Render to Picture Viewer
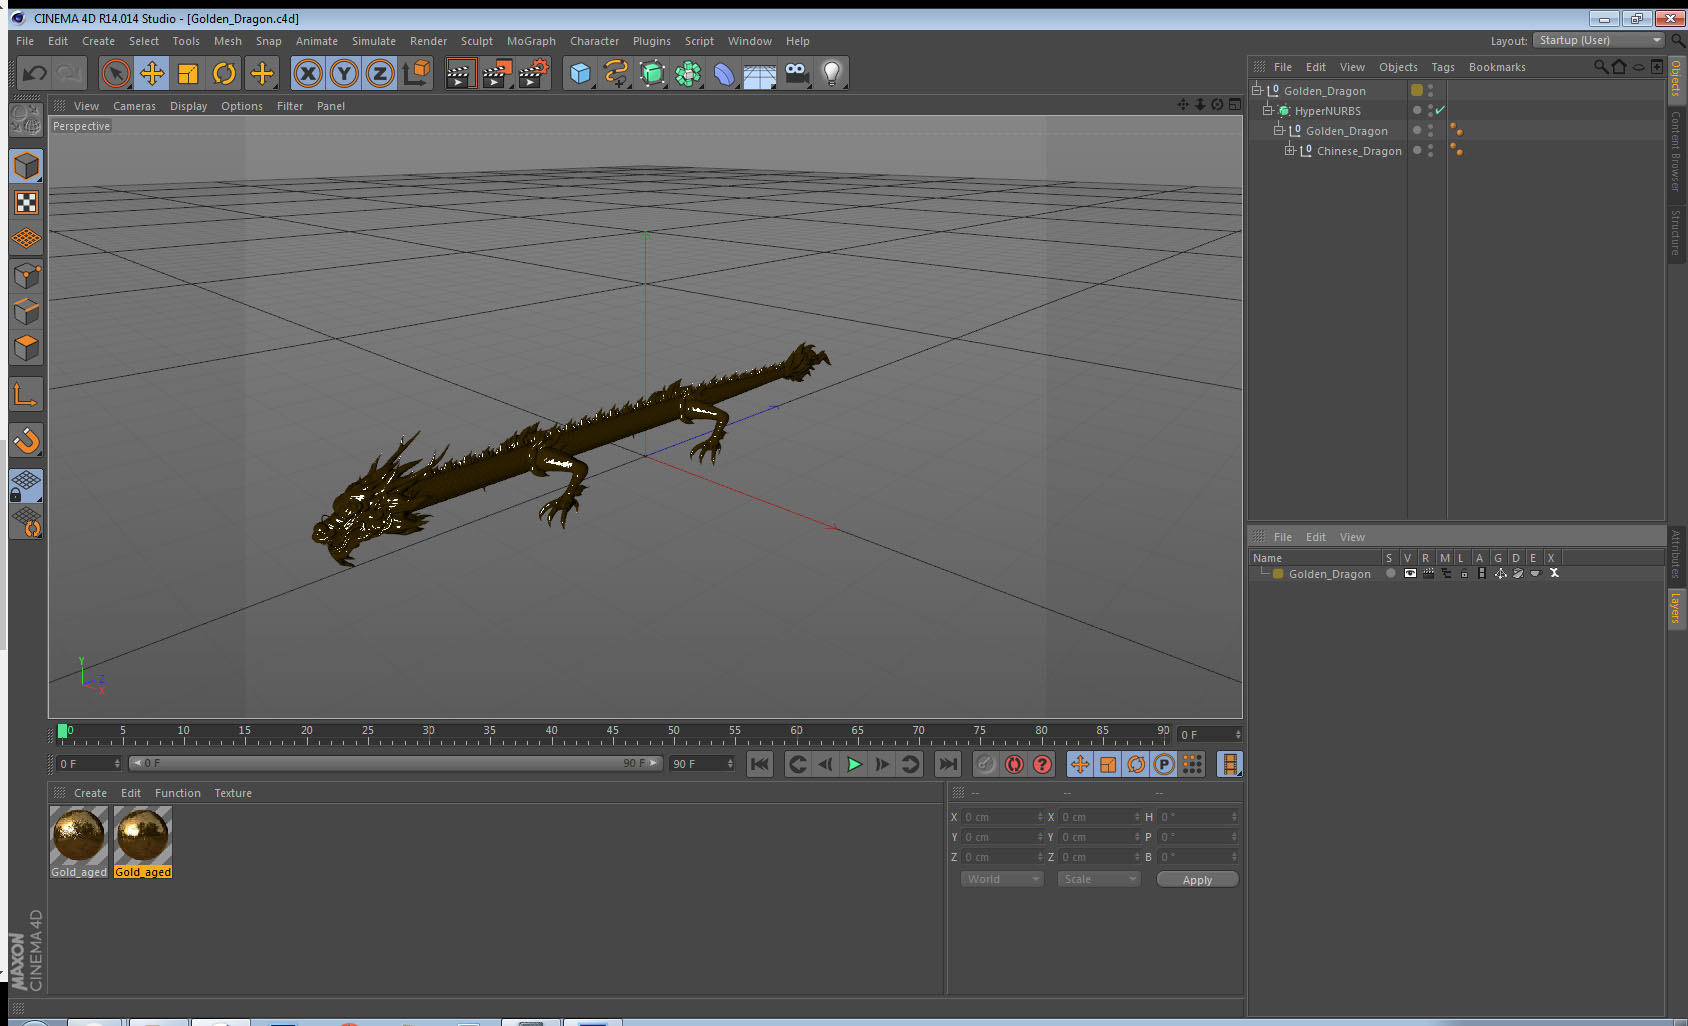The height and width of the screenshot is (1026, 1688). point(497,73)
